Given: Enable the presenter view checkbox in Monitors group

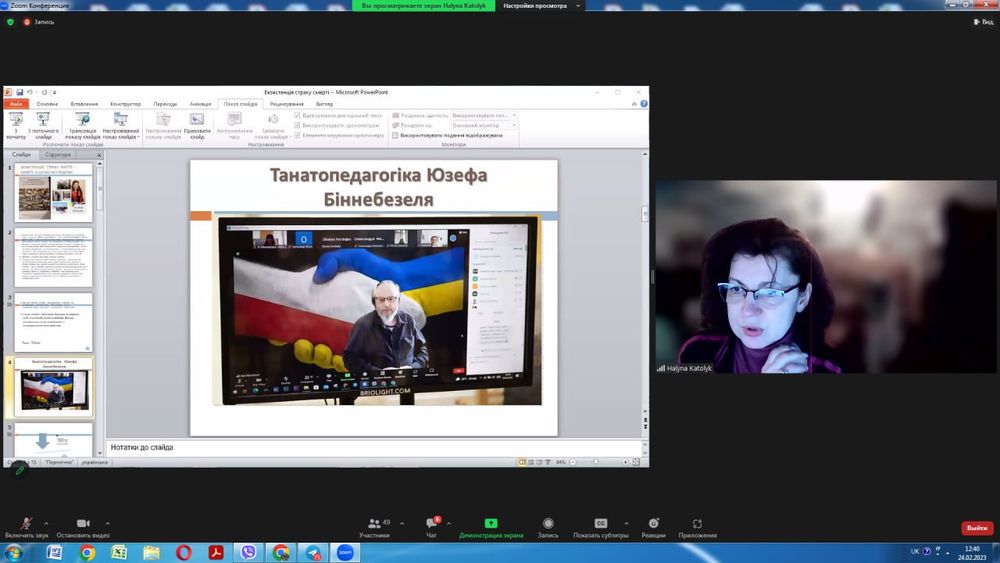Looking at the screenshot, I should click(395, 135).
